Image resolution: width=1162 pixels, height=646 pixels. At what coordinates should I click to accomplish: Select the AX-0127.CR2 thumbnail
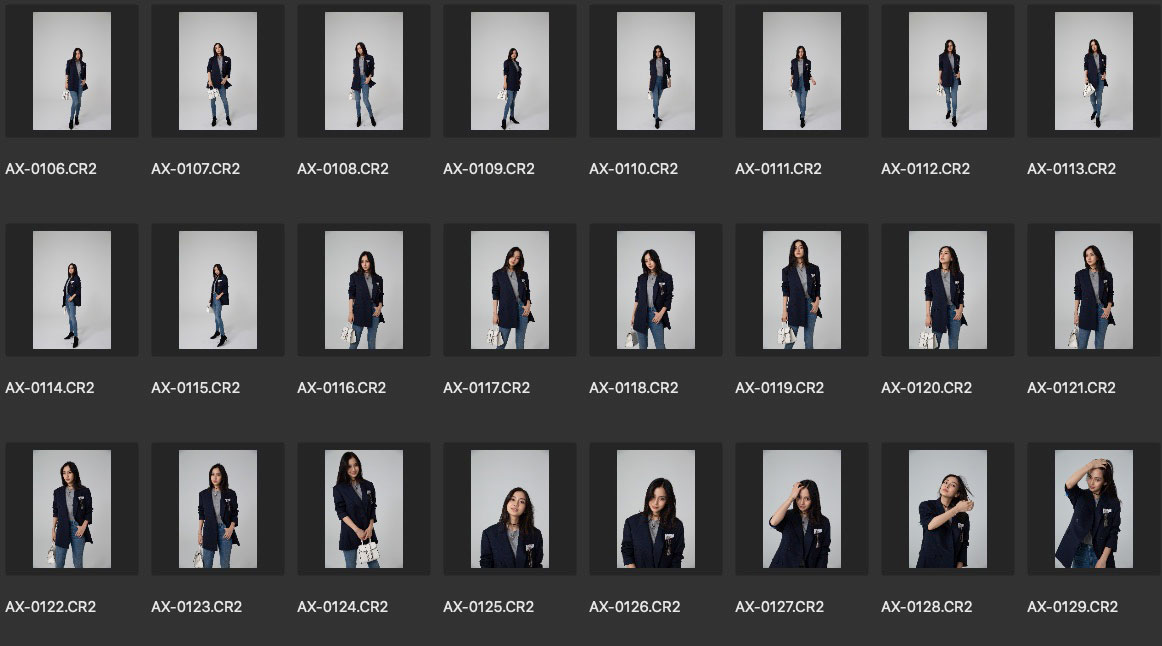coord(802,509)
